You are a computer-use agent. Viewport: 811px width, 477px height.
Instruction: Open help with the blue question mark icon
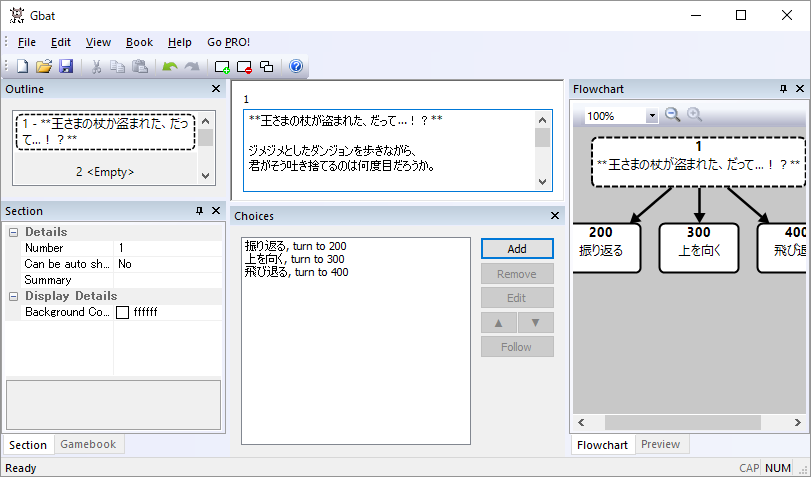click(x=295, y=67)
